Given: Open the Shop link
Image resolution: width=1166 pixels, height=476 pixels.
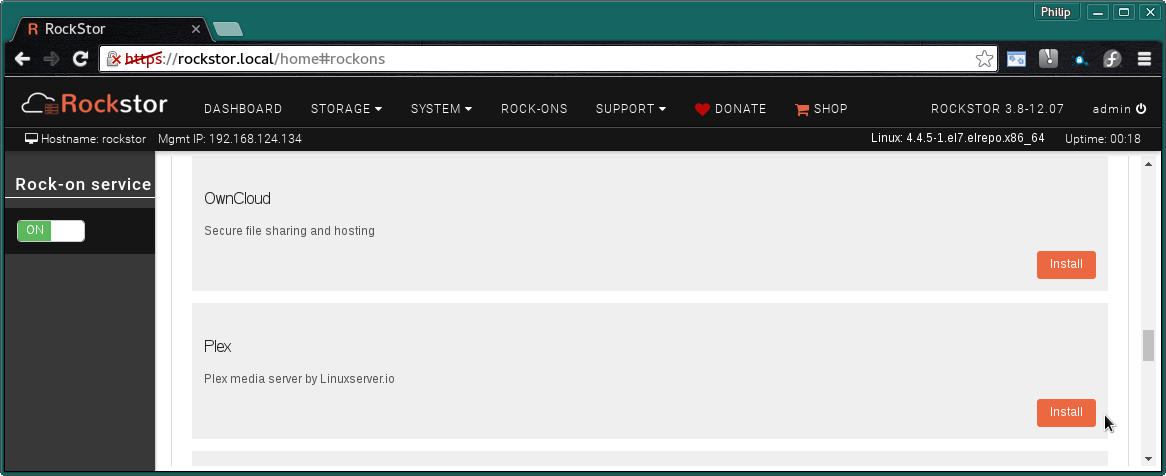Looking at the screenshot, I should coord(821,109).
